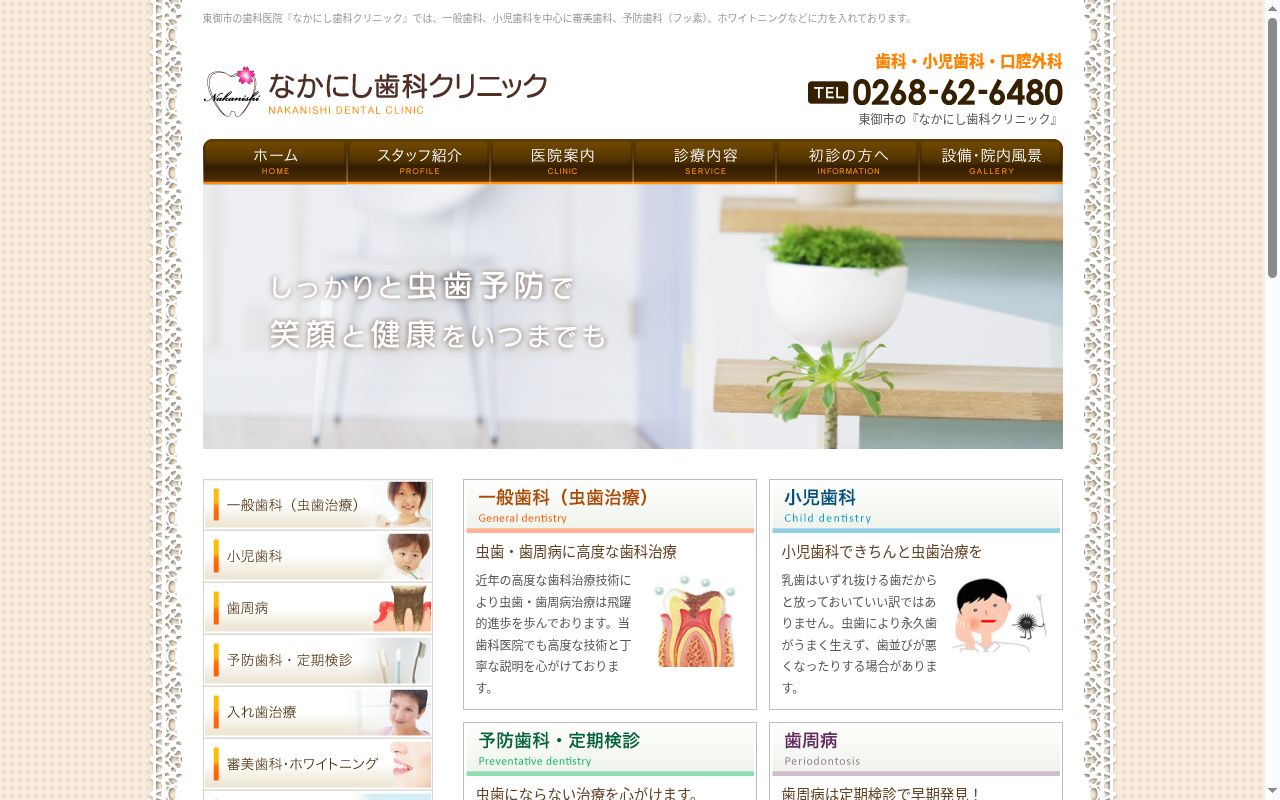Click the 虫歯・歯周病に高度な歯科治療 subheading
Image resolution: width=1280 pixels, height=800 pixels.
(576, 552)
